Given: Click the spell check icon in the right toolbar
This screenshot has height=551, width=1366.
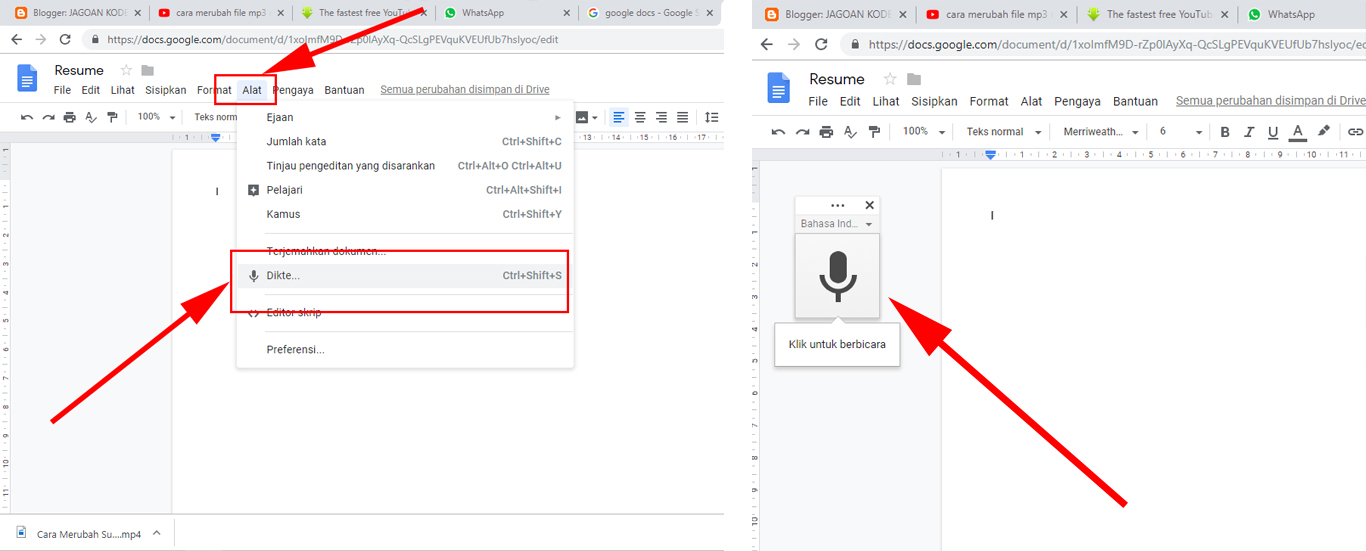Looking at the screenshot, I should coord(851,131).
